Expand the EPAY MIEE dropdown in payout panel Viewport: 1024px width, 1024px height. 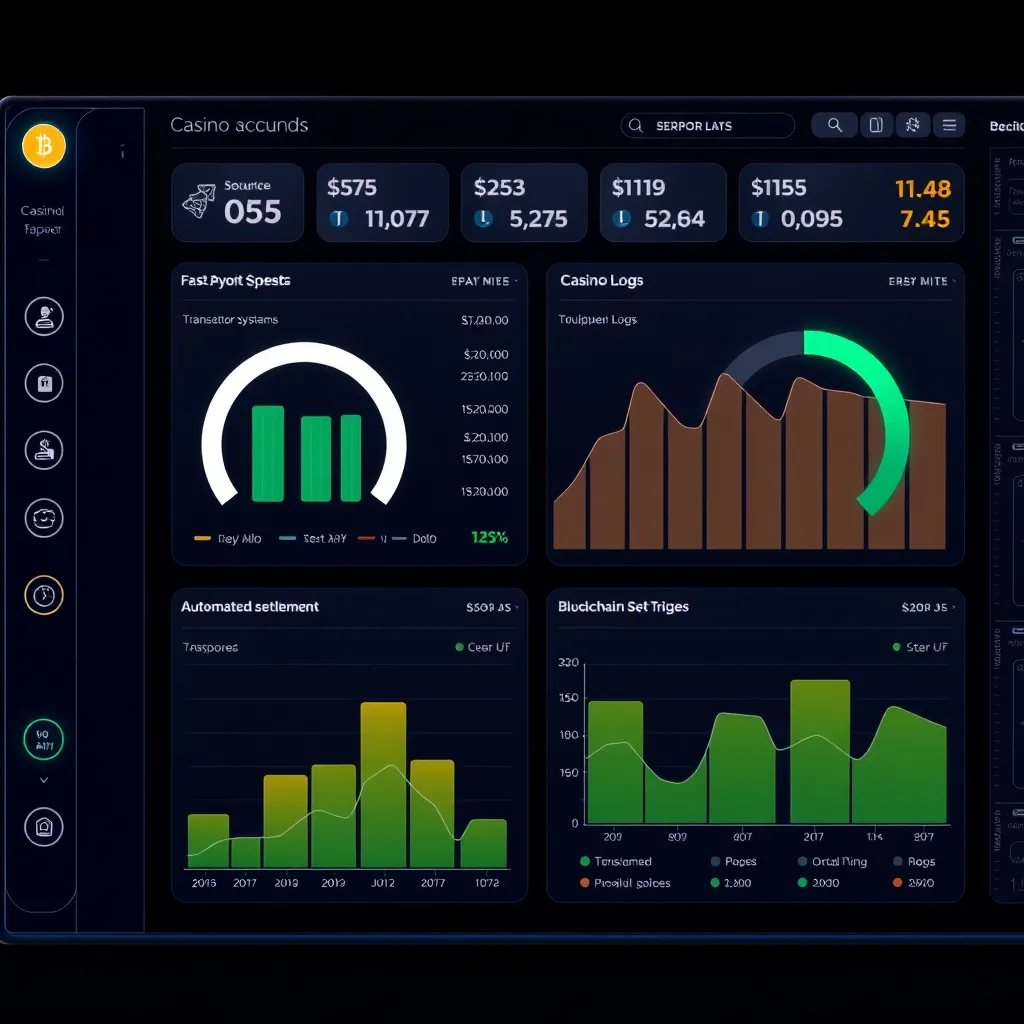point(484,281)
